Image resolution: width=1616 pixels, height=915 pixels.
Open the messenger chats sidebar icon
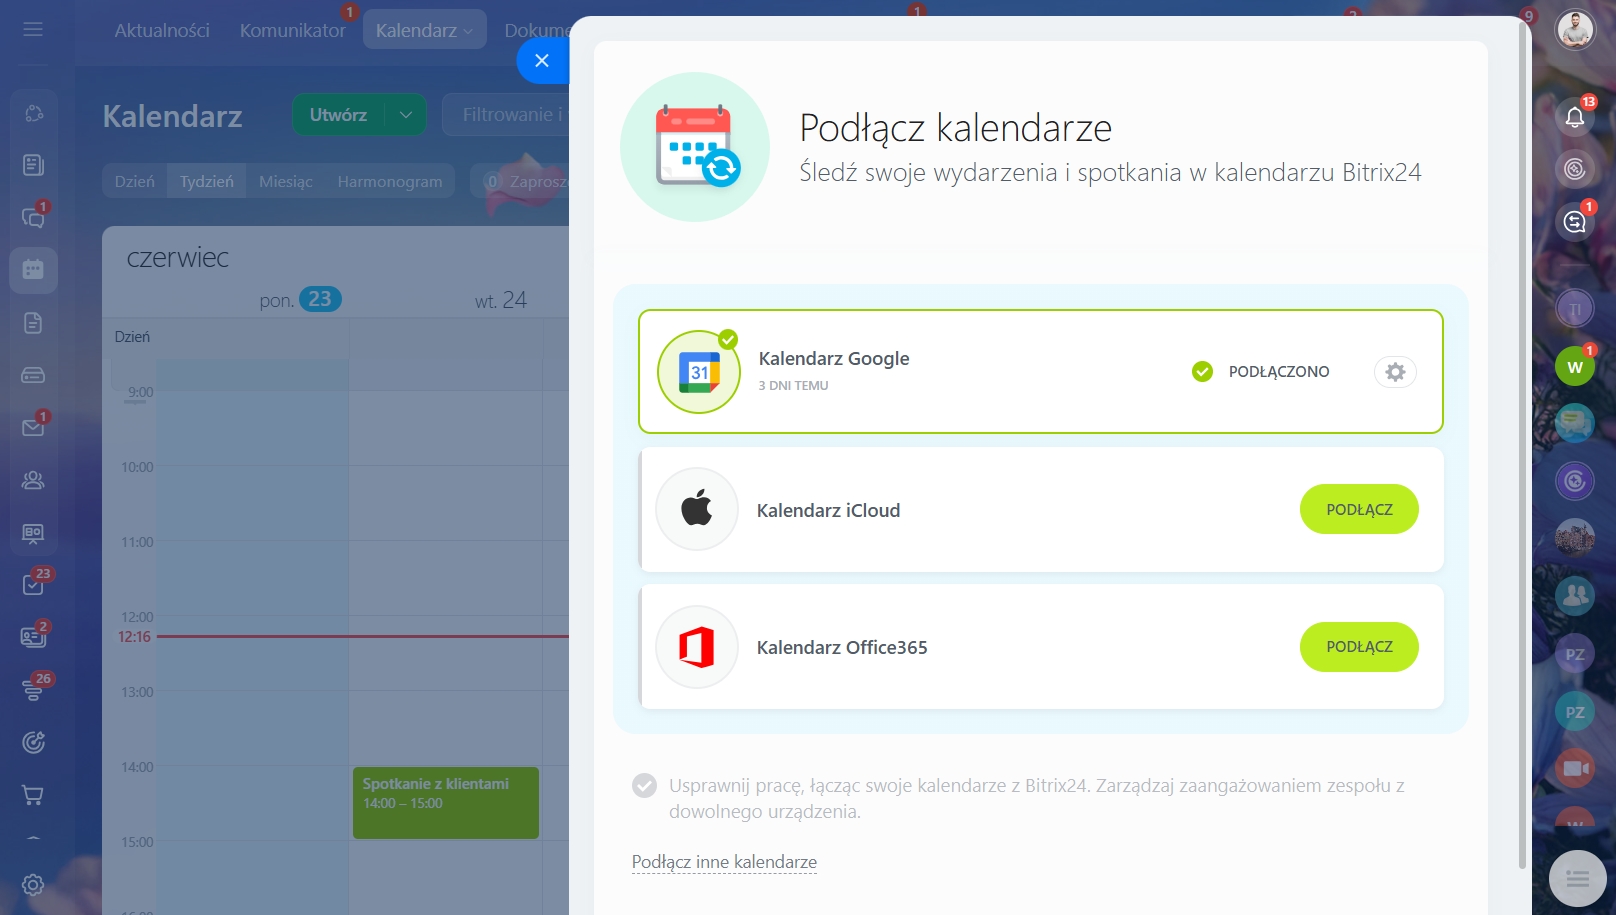tap(33, 217)
